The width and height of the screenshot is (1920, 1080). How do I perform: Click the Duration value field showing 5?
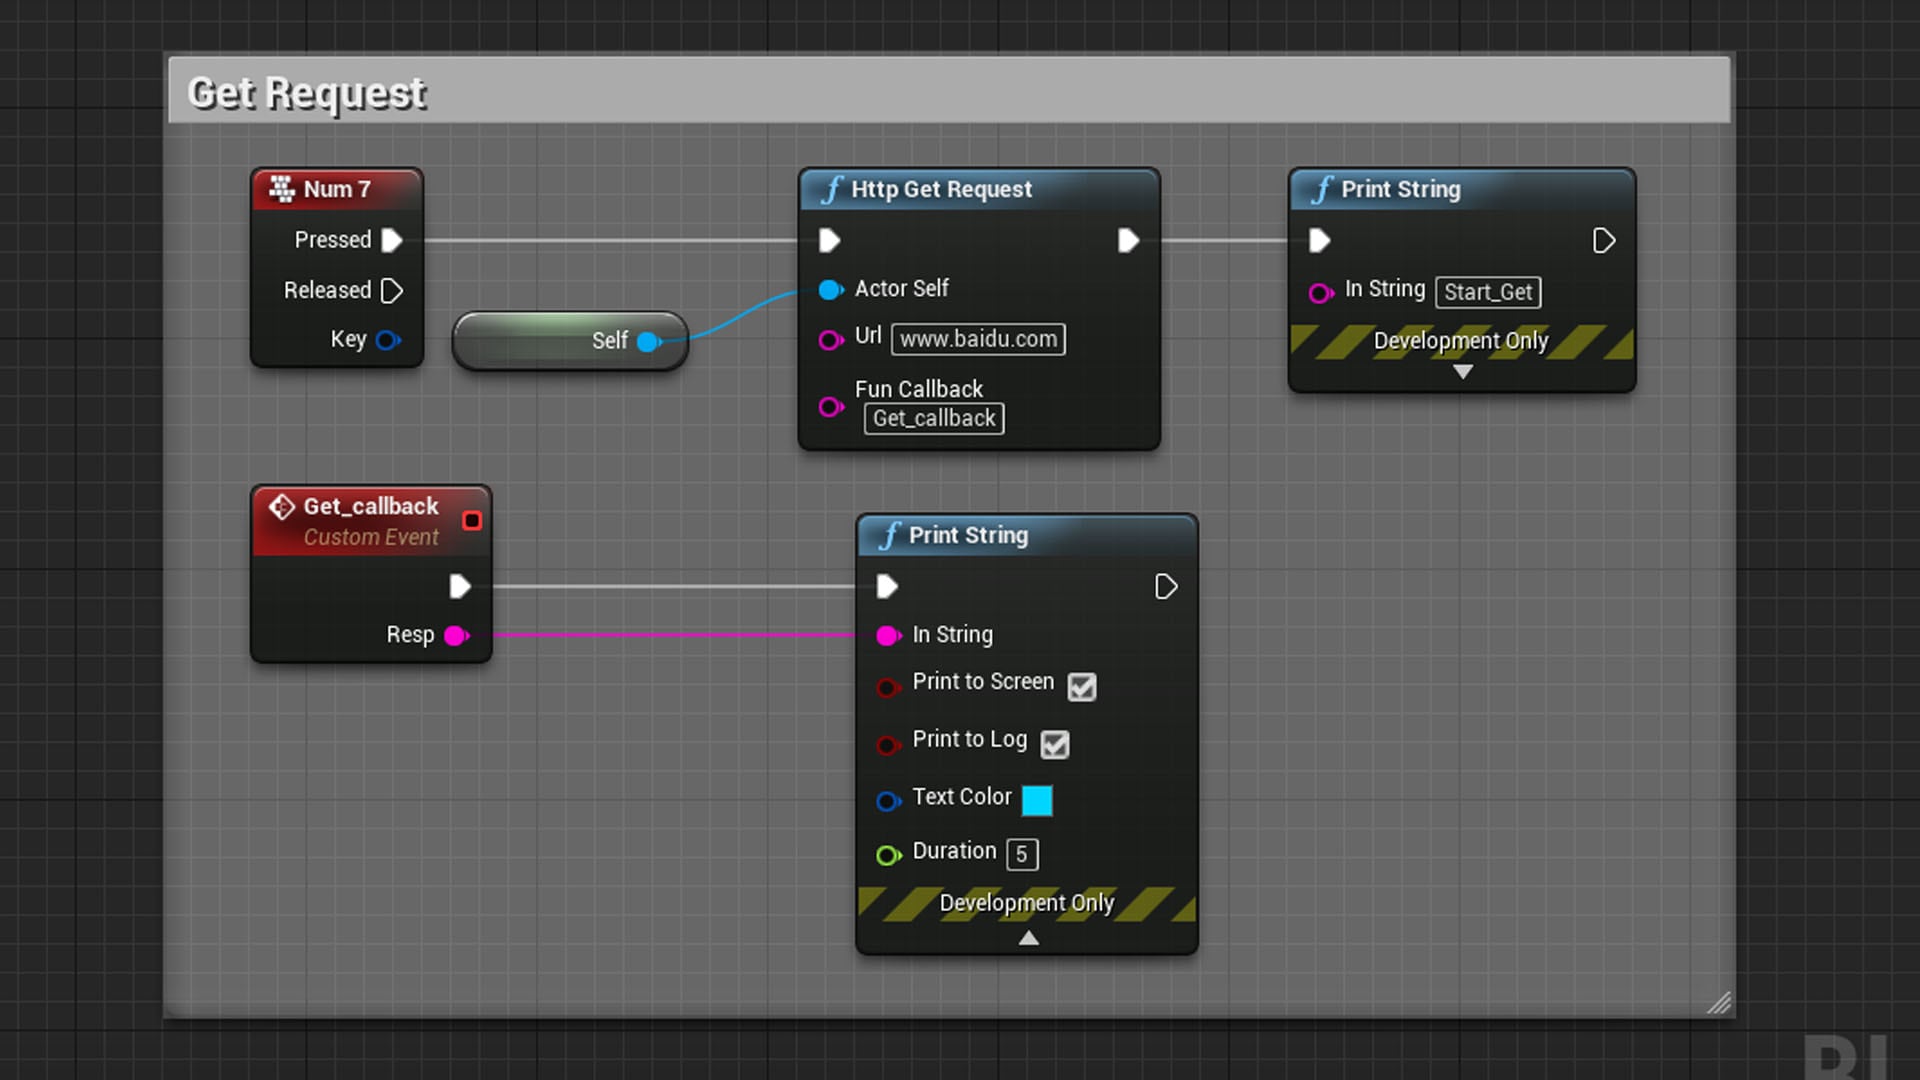point(1022,854)
